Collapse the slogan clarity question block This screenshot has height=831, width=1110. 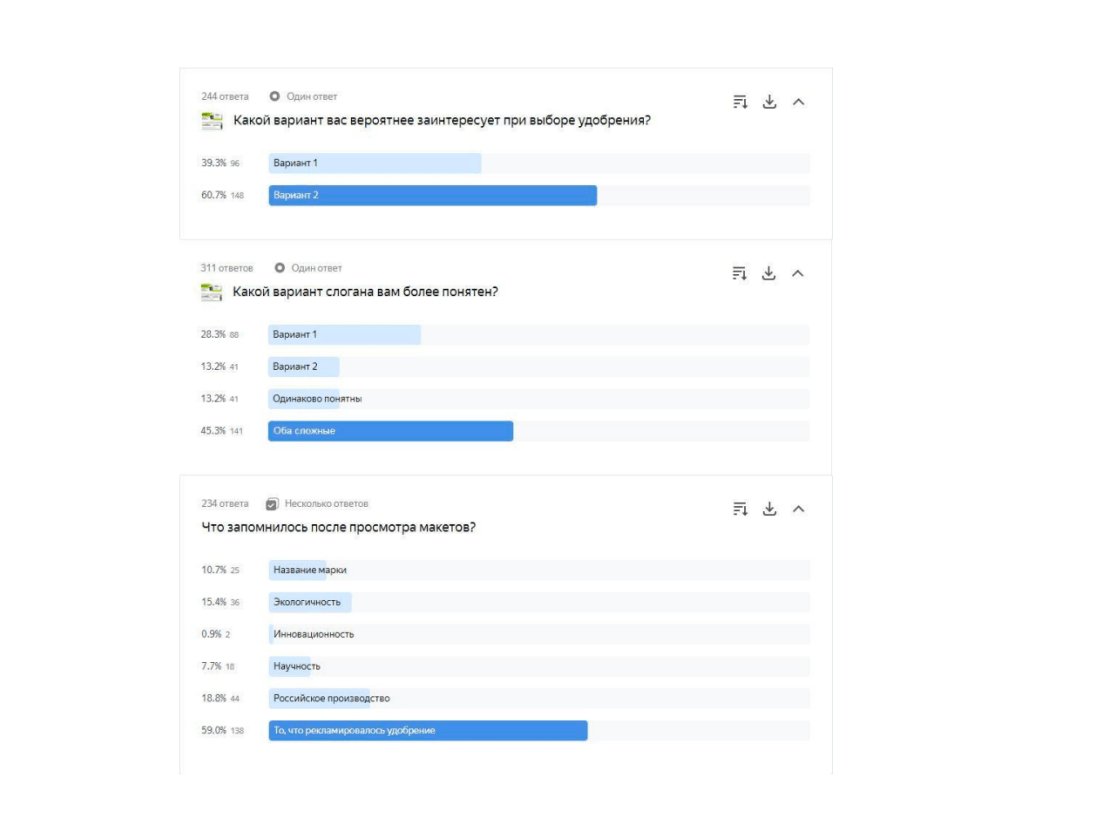[x=798, y=274]
